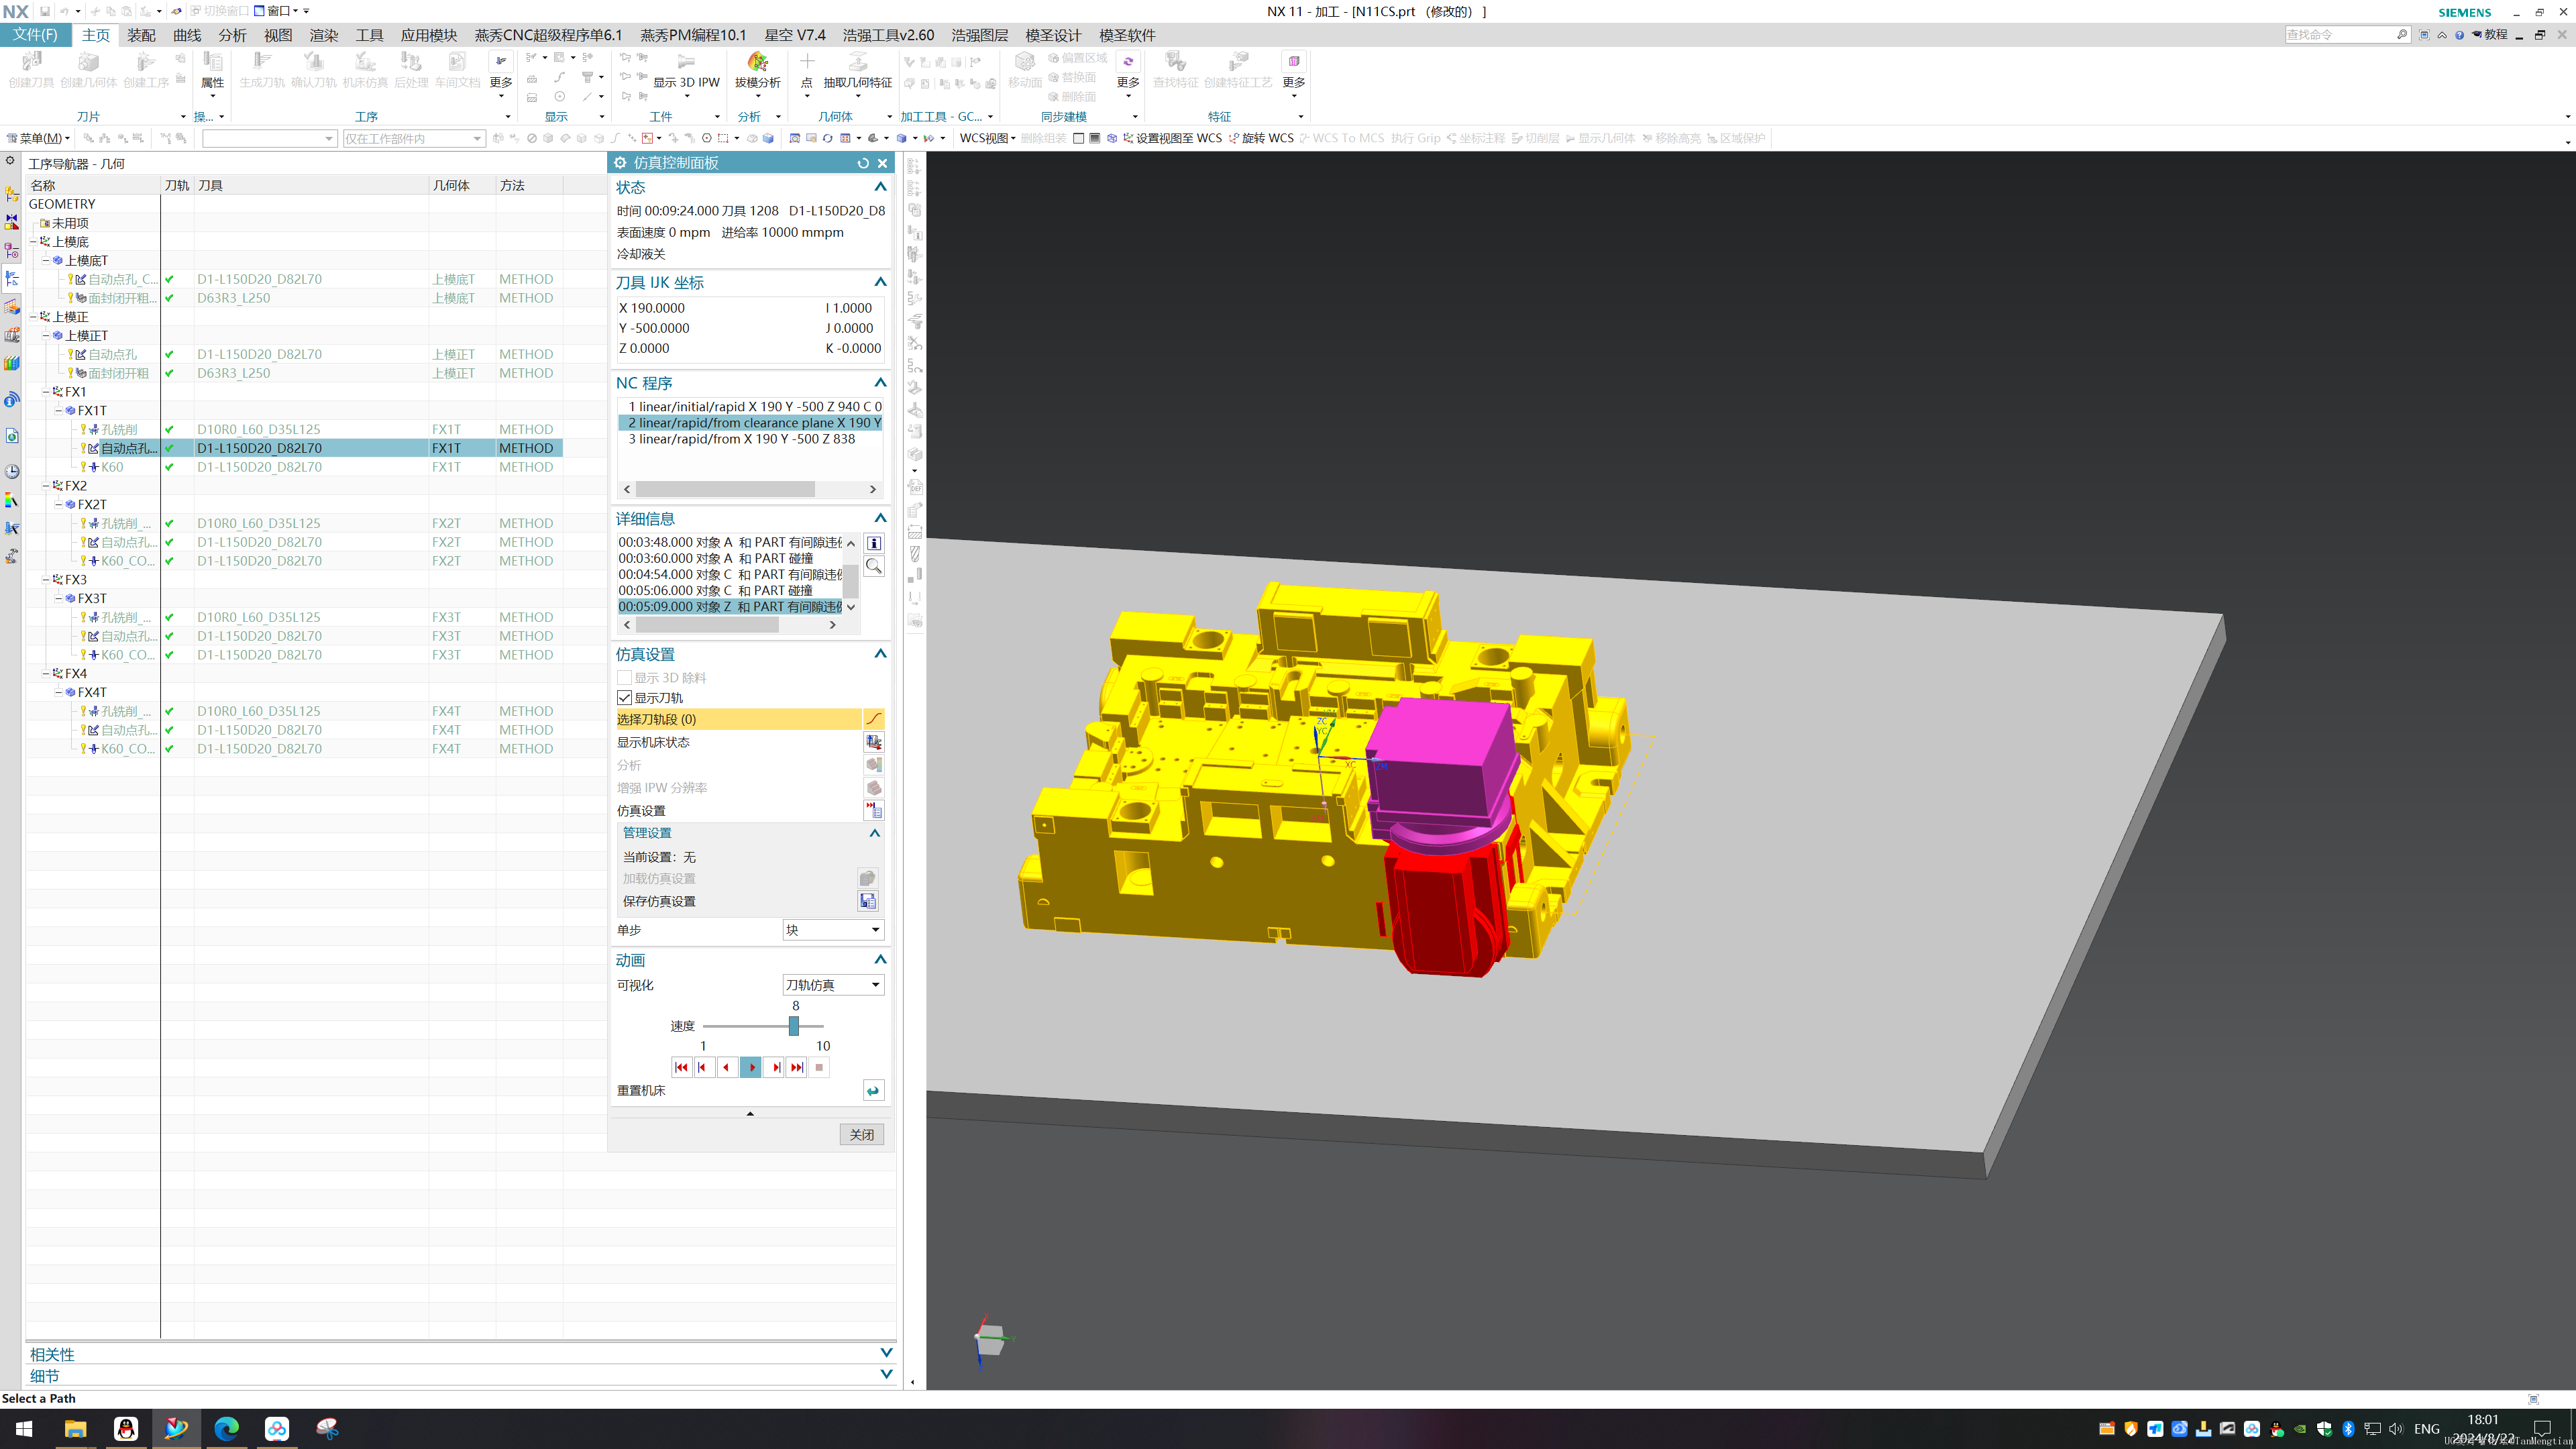The height and width of the screenshot is (1449, 2576).
Task: Collapse the FX1 tree node
Action: 45,392
